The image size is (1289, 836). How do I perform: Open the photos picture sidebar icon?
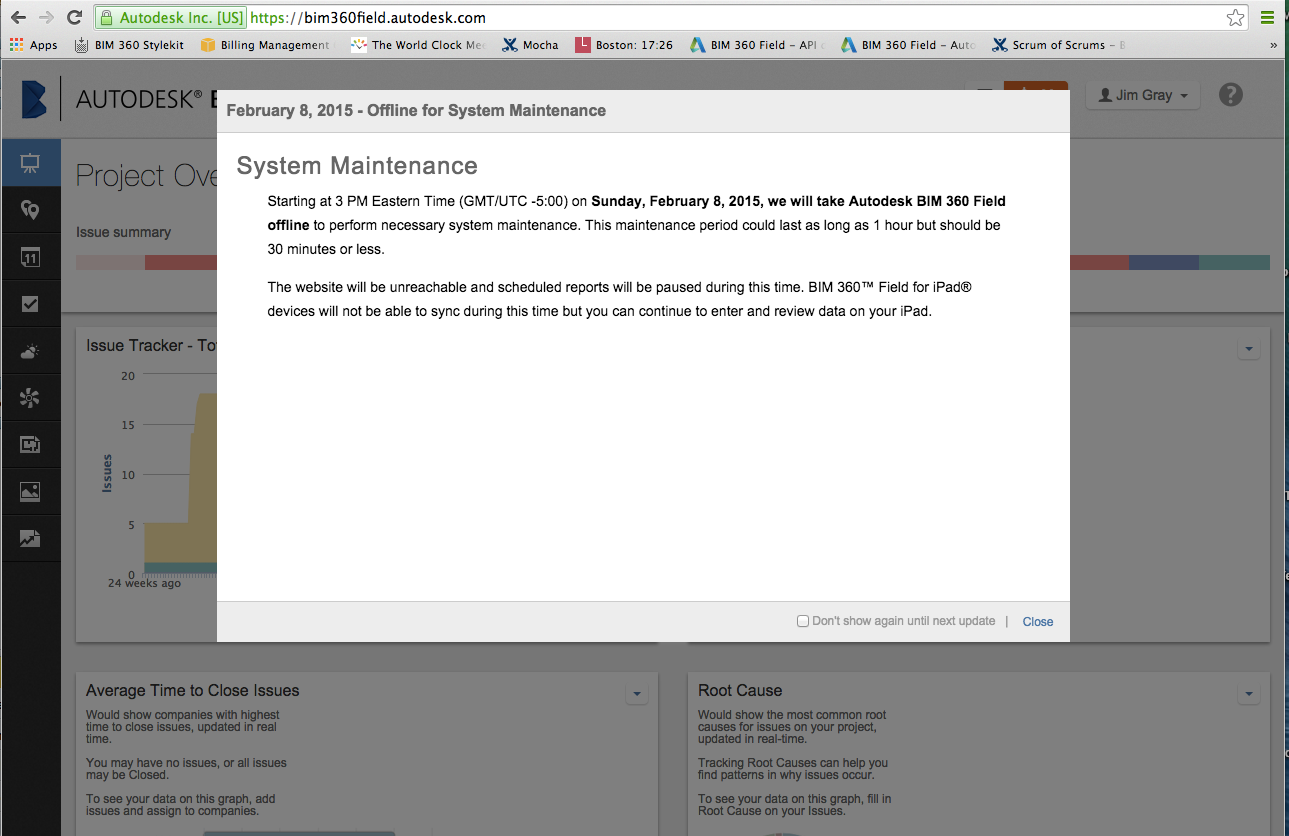(x=30, y=492)
